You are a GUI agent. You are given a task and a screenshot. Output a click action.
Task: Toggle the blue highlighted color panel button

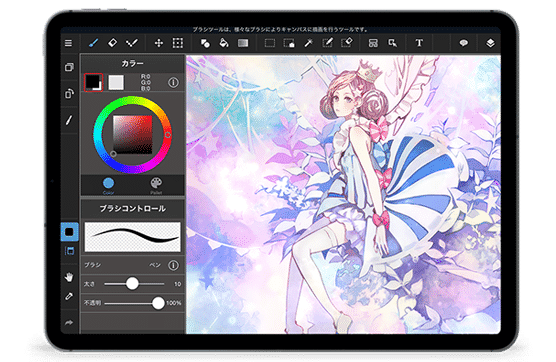(x=69, y=232)
